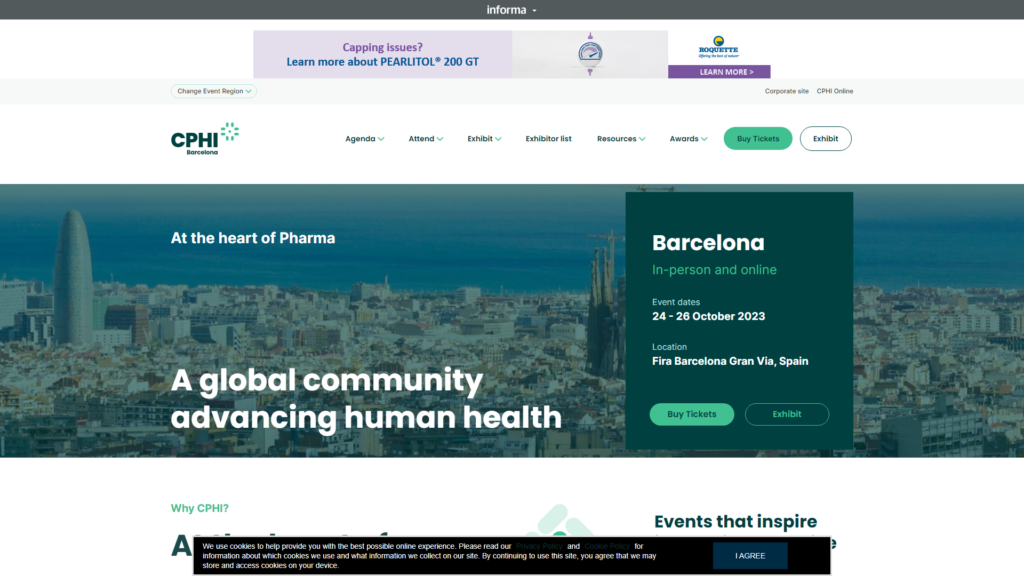This screenshot has width=1024, height=576.
Task: Open the Cookie Policy link
Action: tap(607, 547)
